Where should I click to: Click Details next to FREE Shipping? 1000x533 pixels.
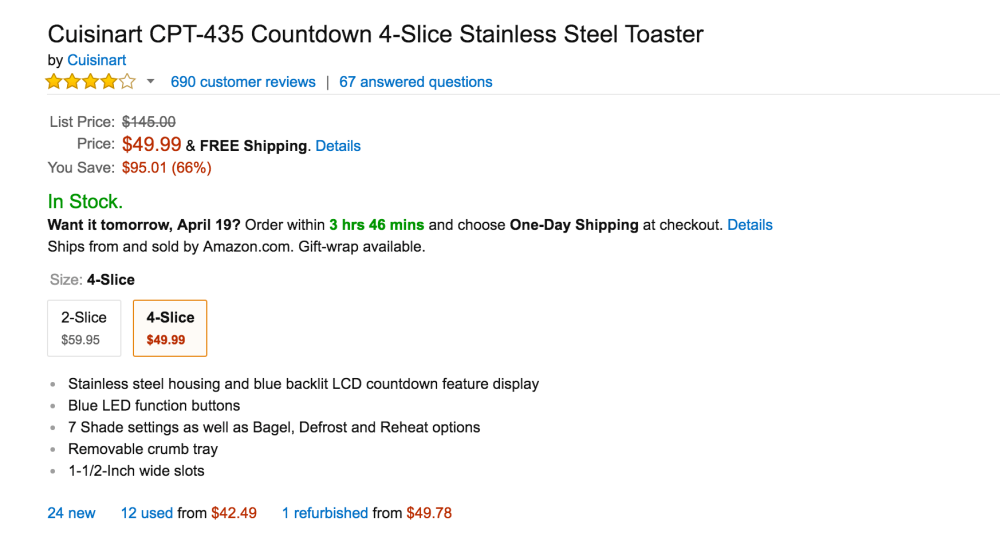pos(338,146)
